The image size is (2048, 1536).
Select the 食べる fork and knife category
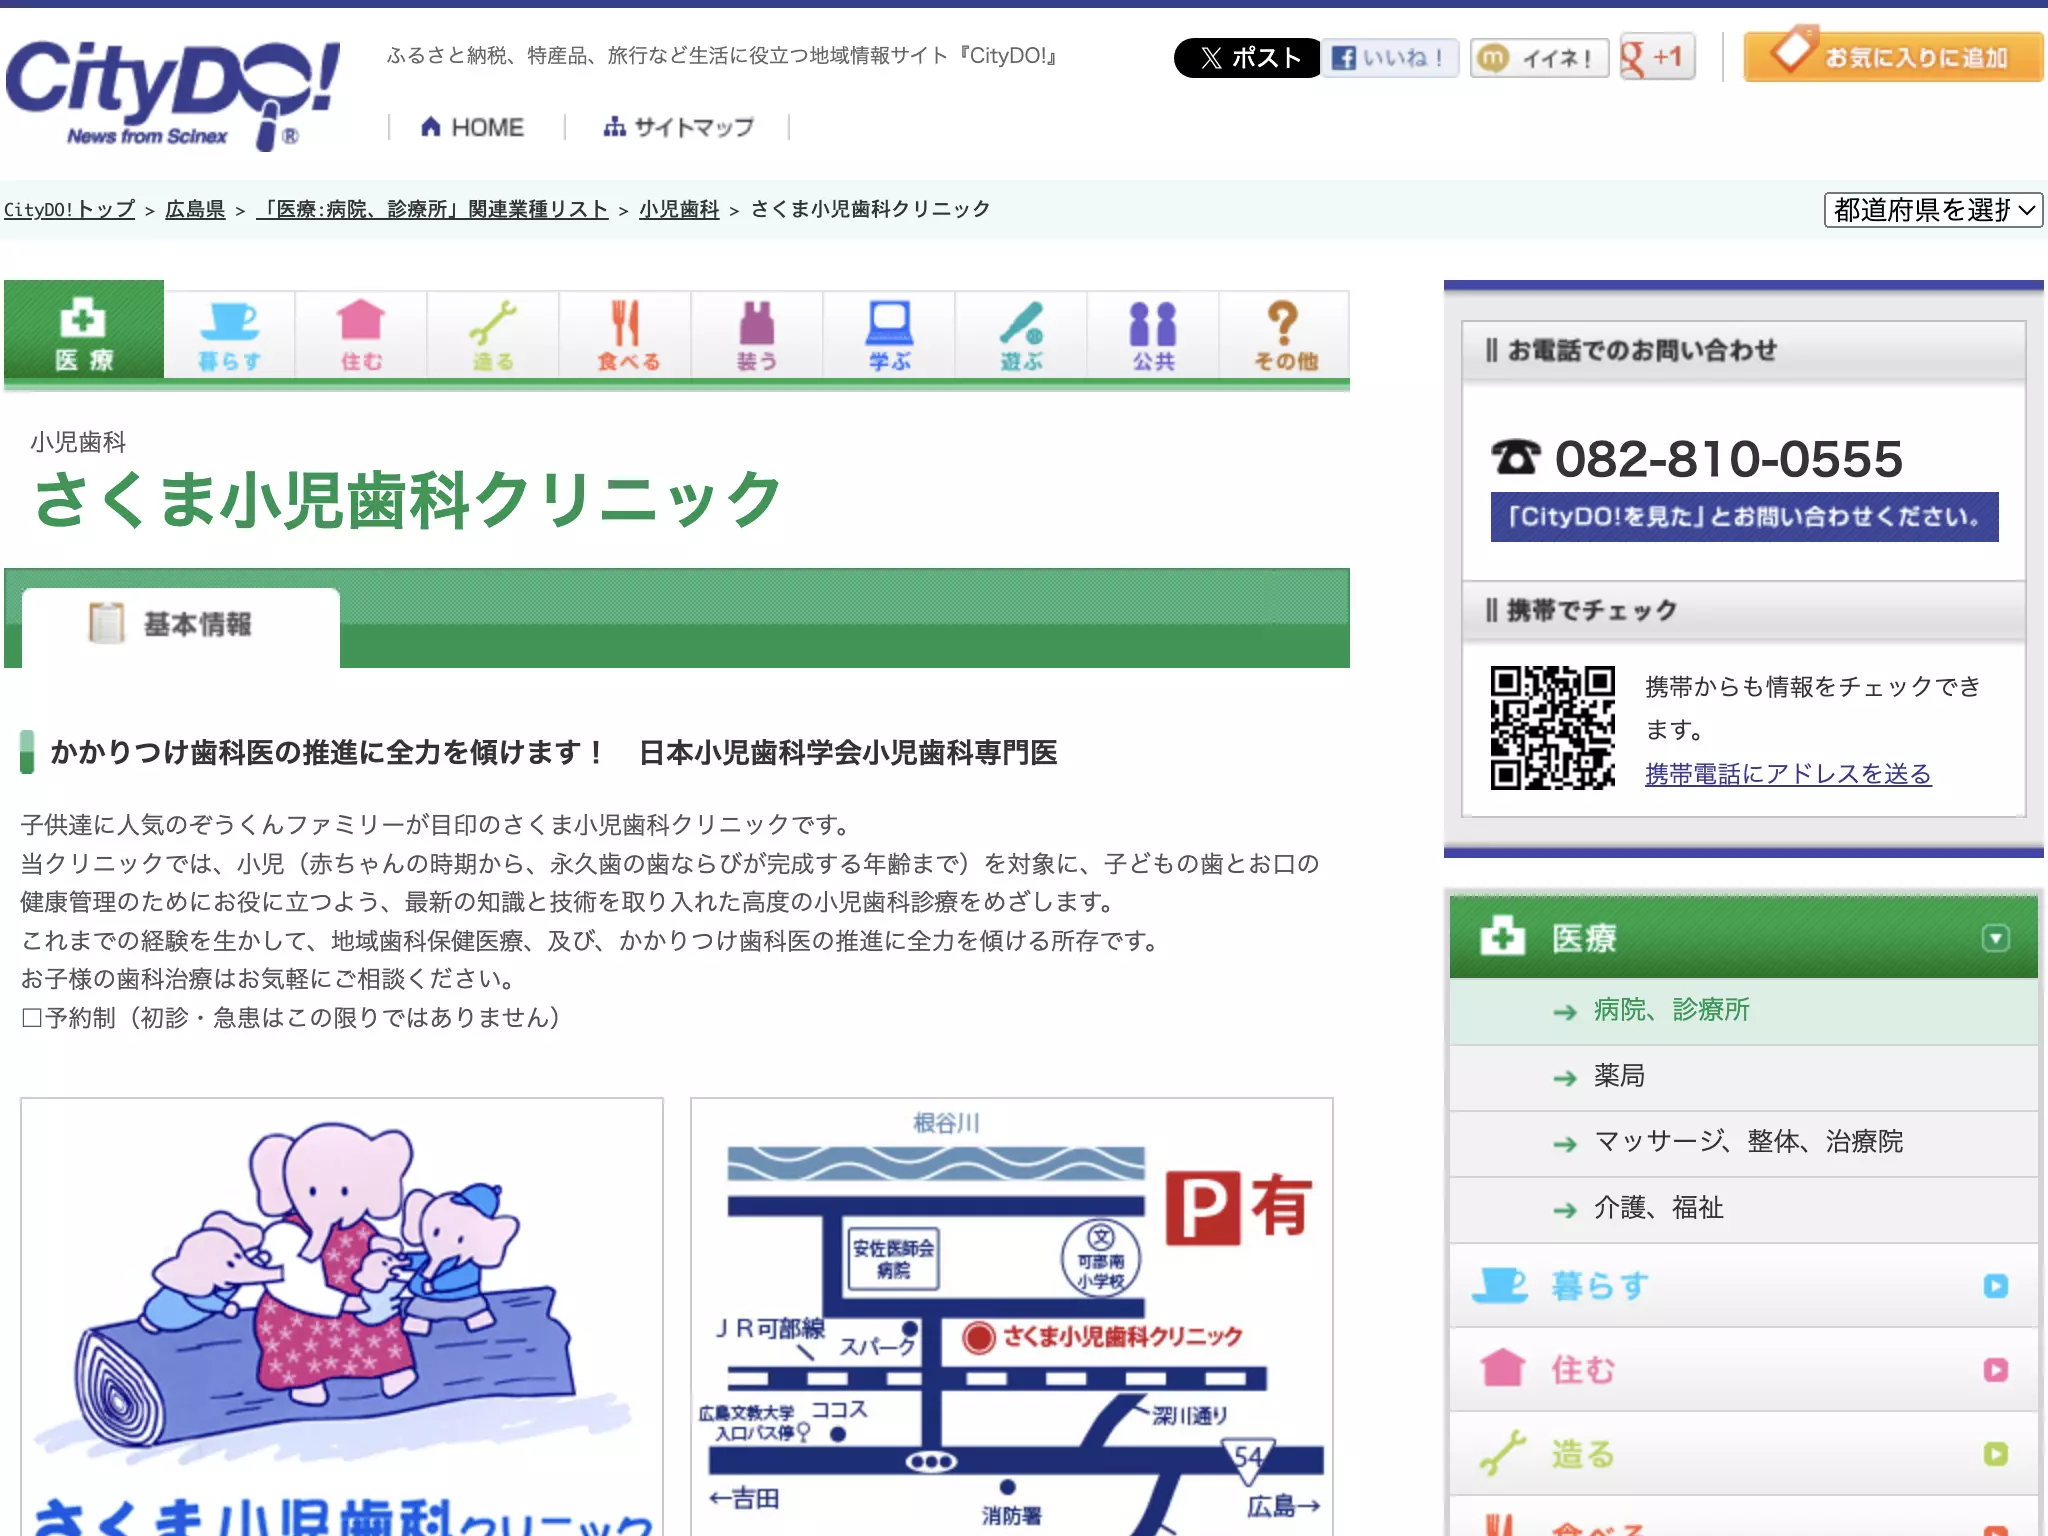pos(625,335)
